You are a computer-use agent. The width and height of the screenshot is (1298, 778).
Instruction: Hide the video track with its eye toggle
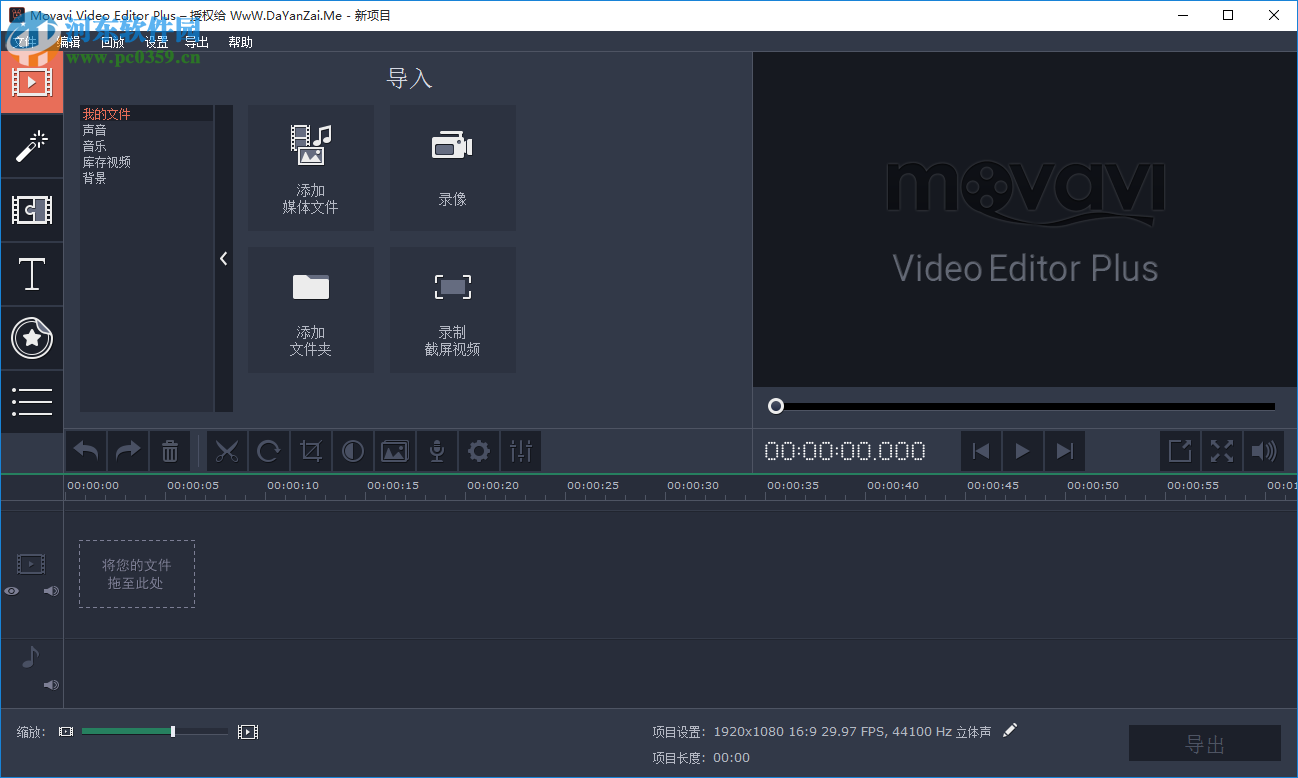pyautogui.click(x=11, y=591)
